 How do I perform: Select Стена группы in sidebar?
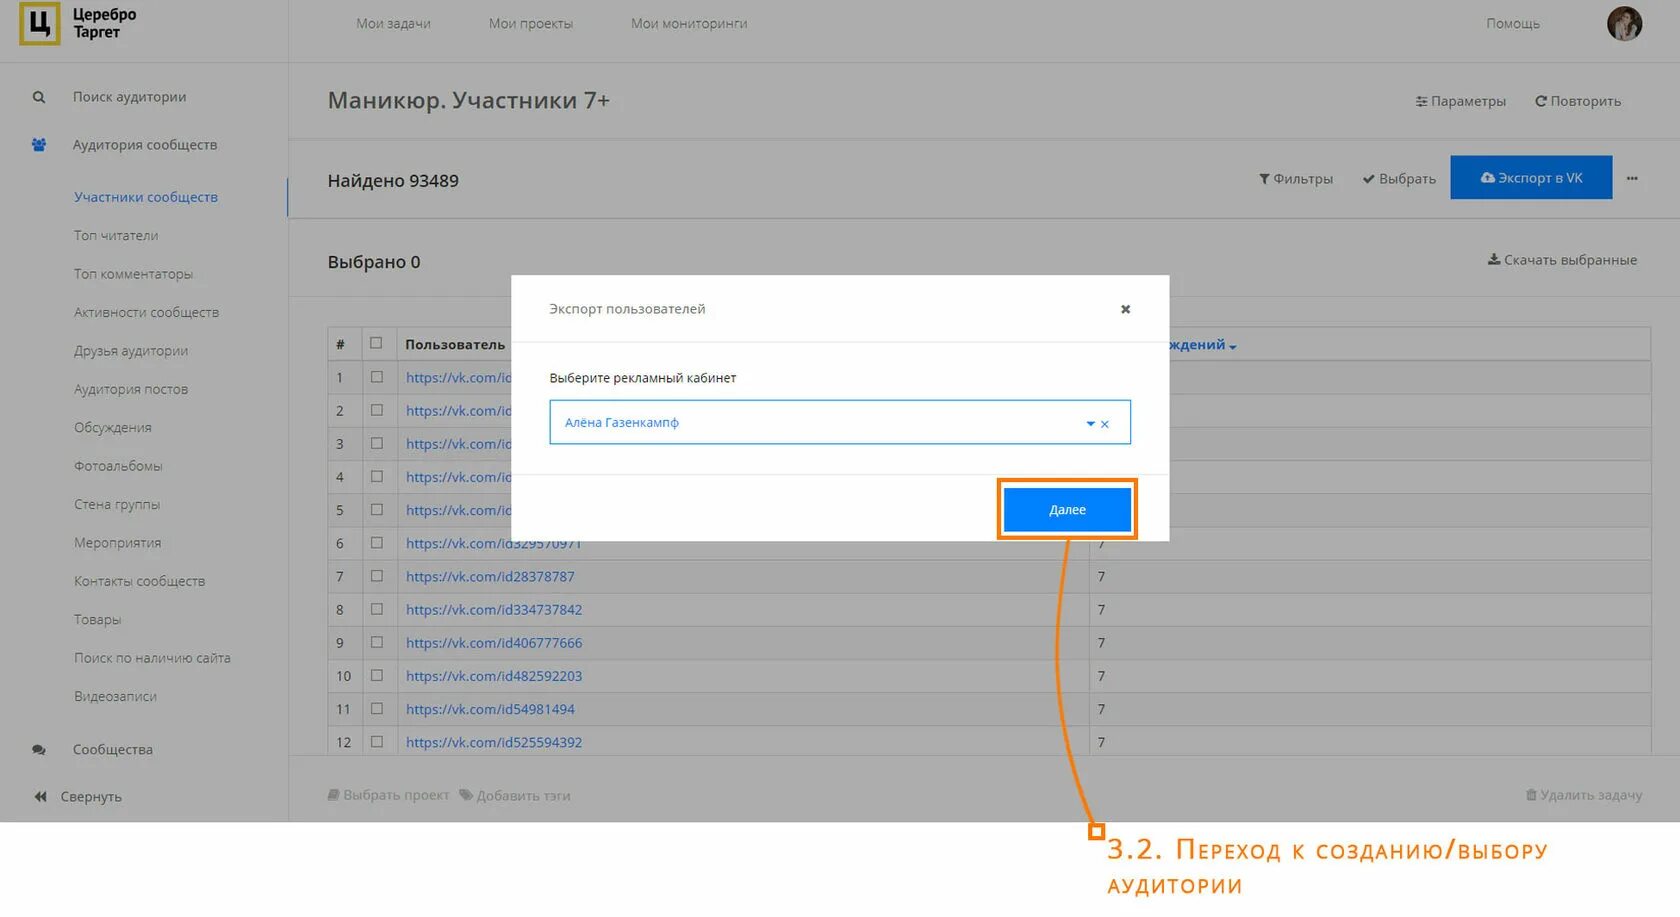pos(117,505)
